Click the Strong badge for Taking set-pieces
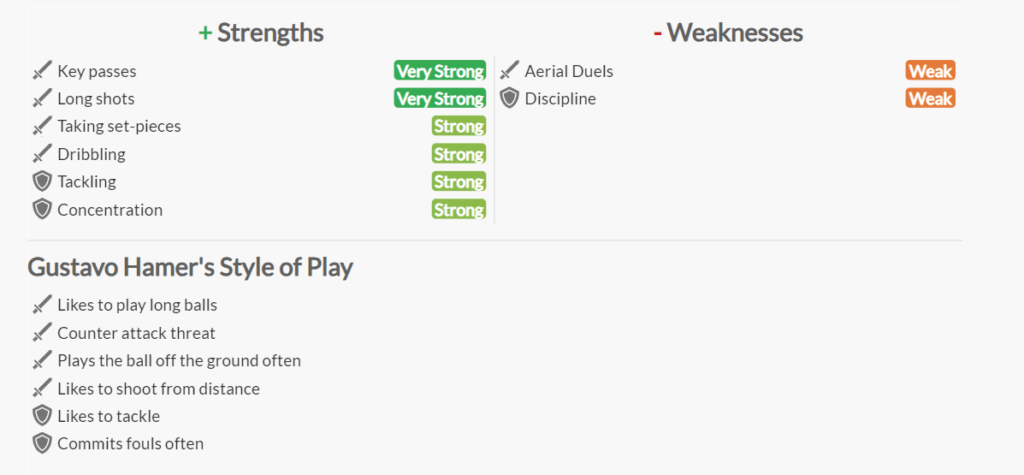This screenshot has height=475, width=1024. click(x=459, y=127)
